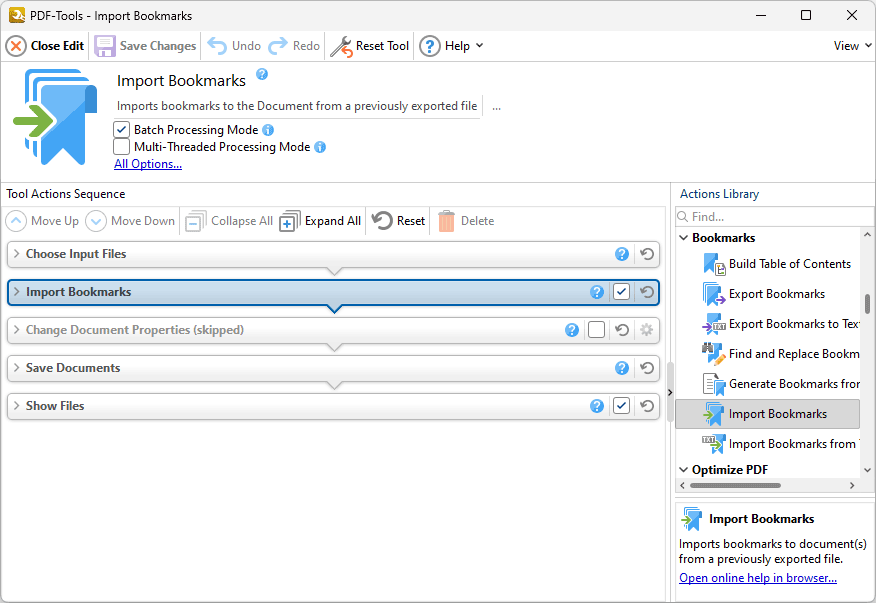Click the Move Down button
The image size is (876, 603).
[x=130, y=221]
